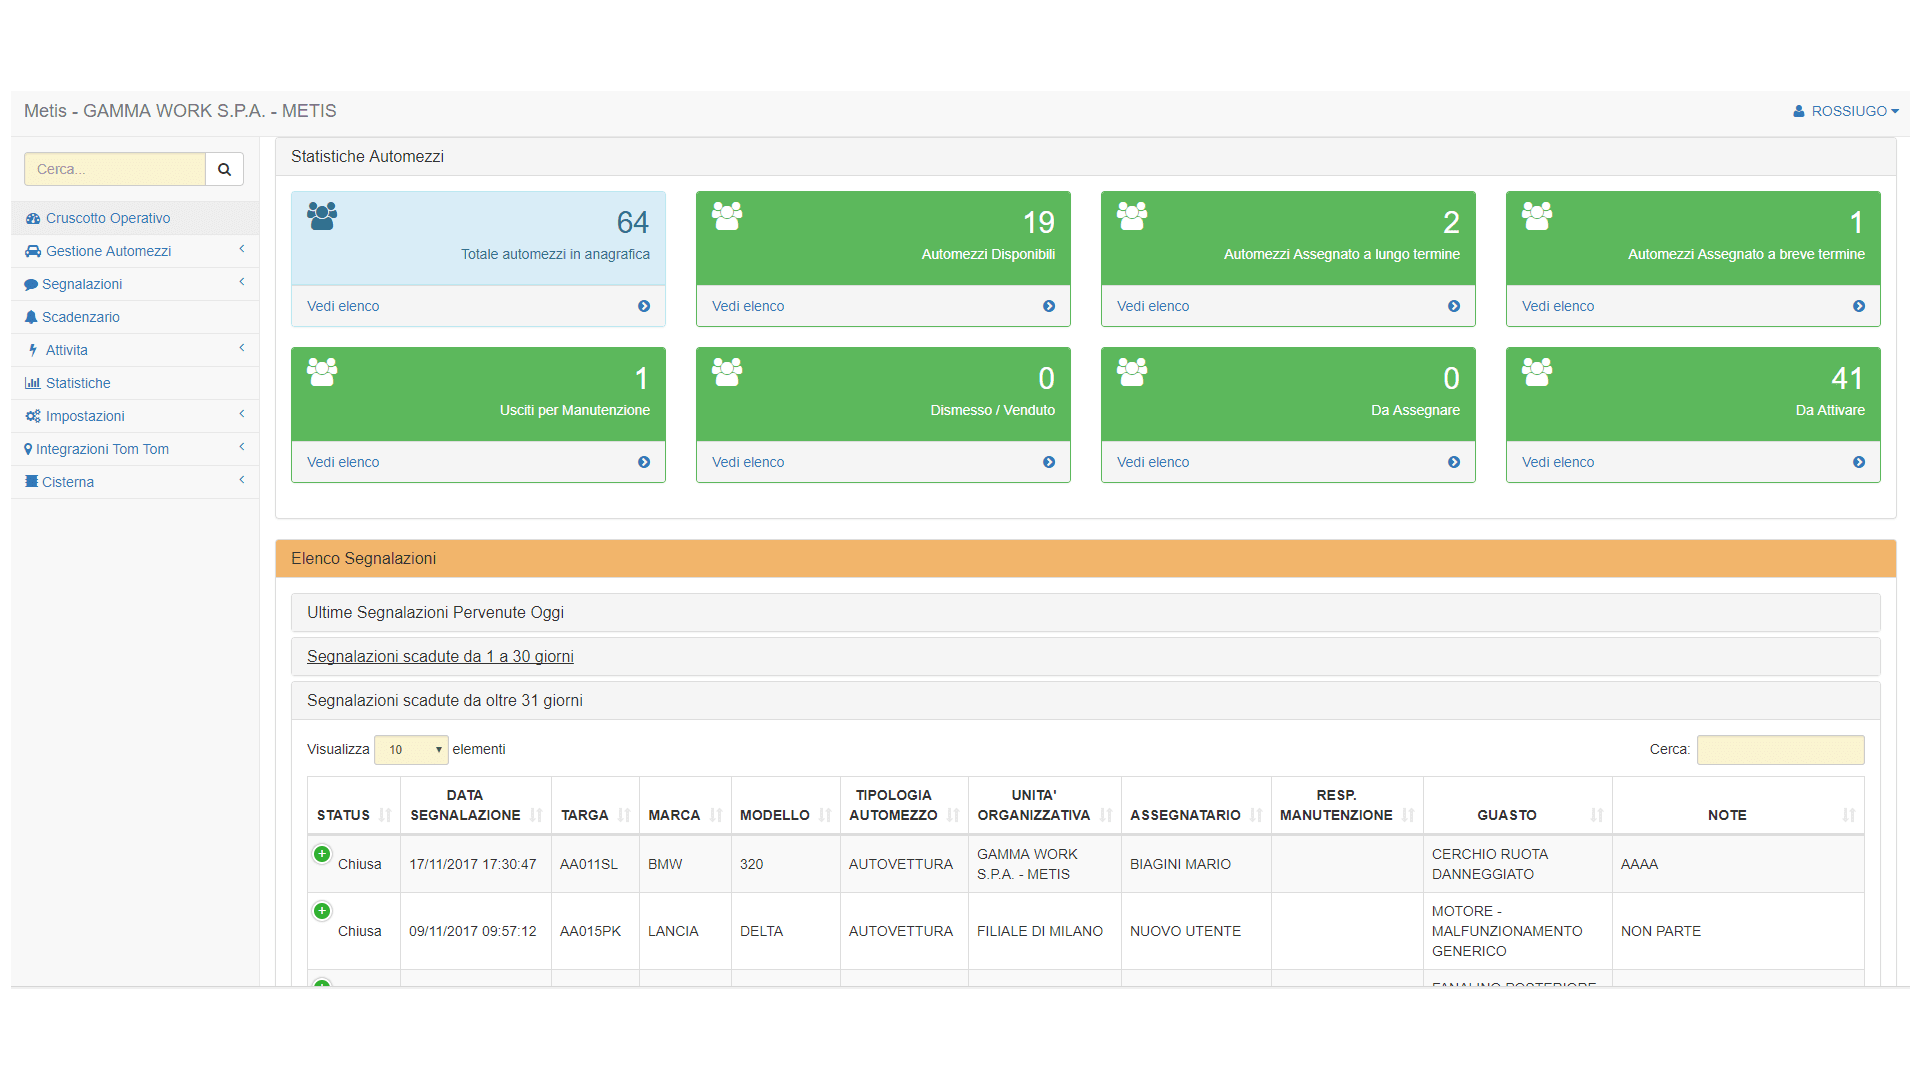Click the magnifier search button in sidebar

coord(224,169)
